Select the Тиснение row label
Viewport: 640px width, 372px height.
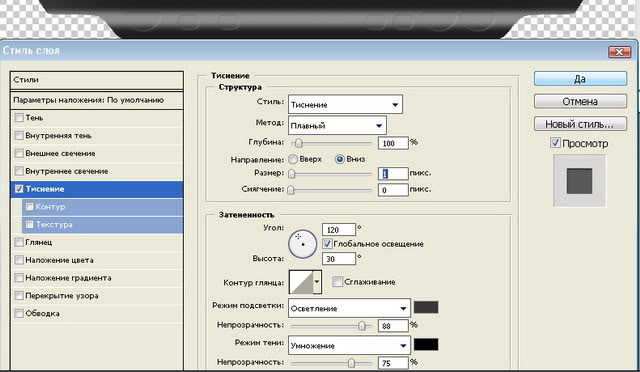coord(45,189)
